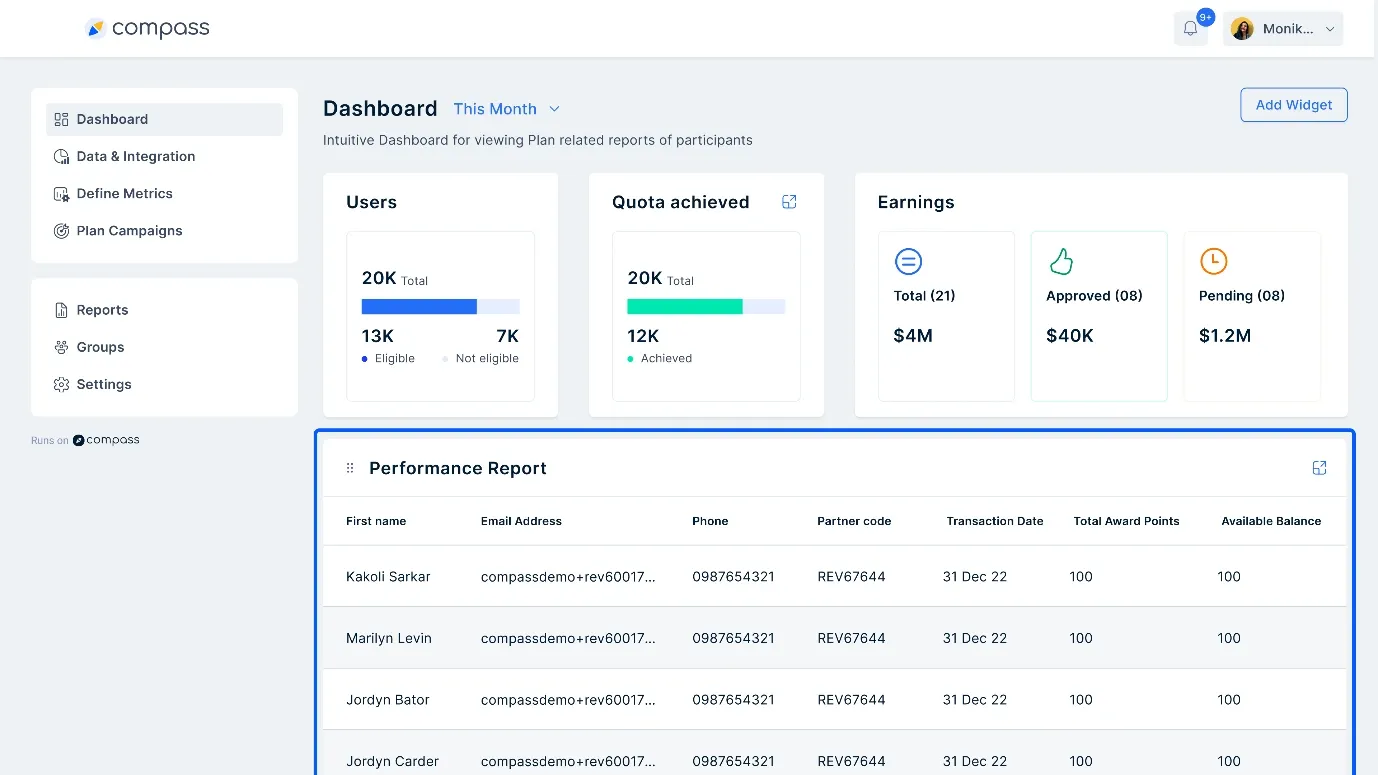The width and height of the screenshot is (1378, 775).
Task: Open the Settings sidebar item
Action: pyautogui.click(x=103, y=384)
